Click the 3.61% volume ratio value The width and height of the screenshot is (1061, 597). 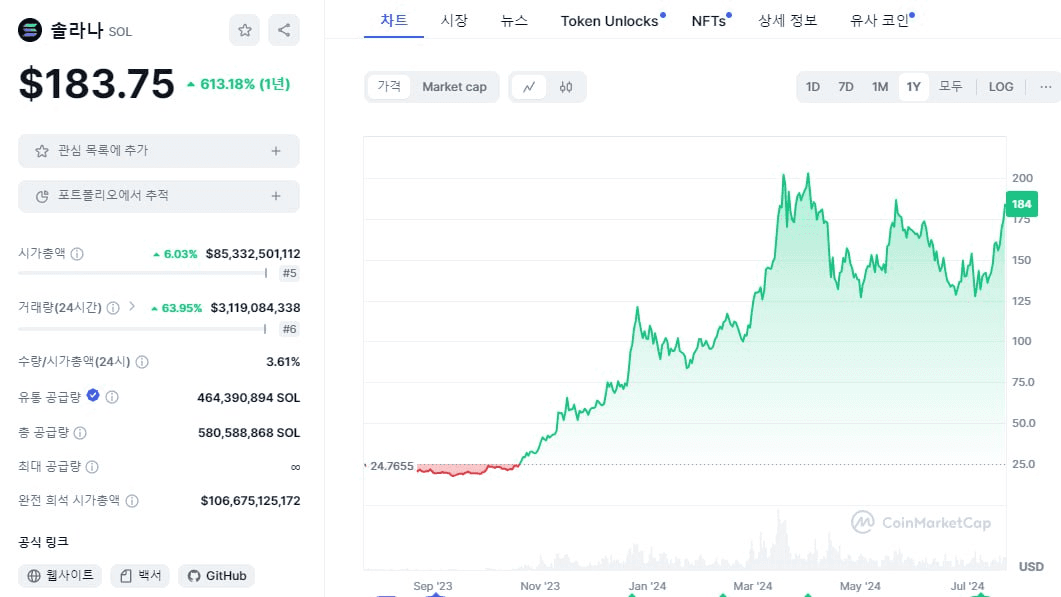tap(283, 362)
